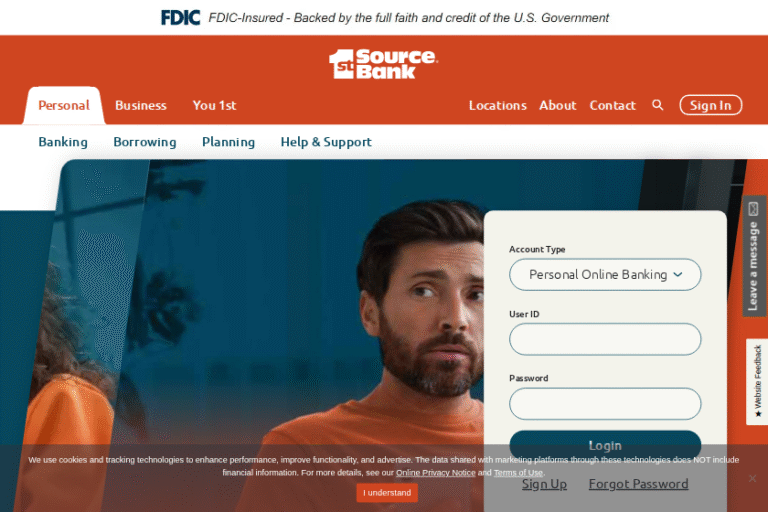The height and width of the screenshot is (512, 768).
Task: Open the Leave a message side tab
Action: (x=754, y=256)
